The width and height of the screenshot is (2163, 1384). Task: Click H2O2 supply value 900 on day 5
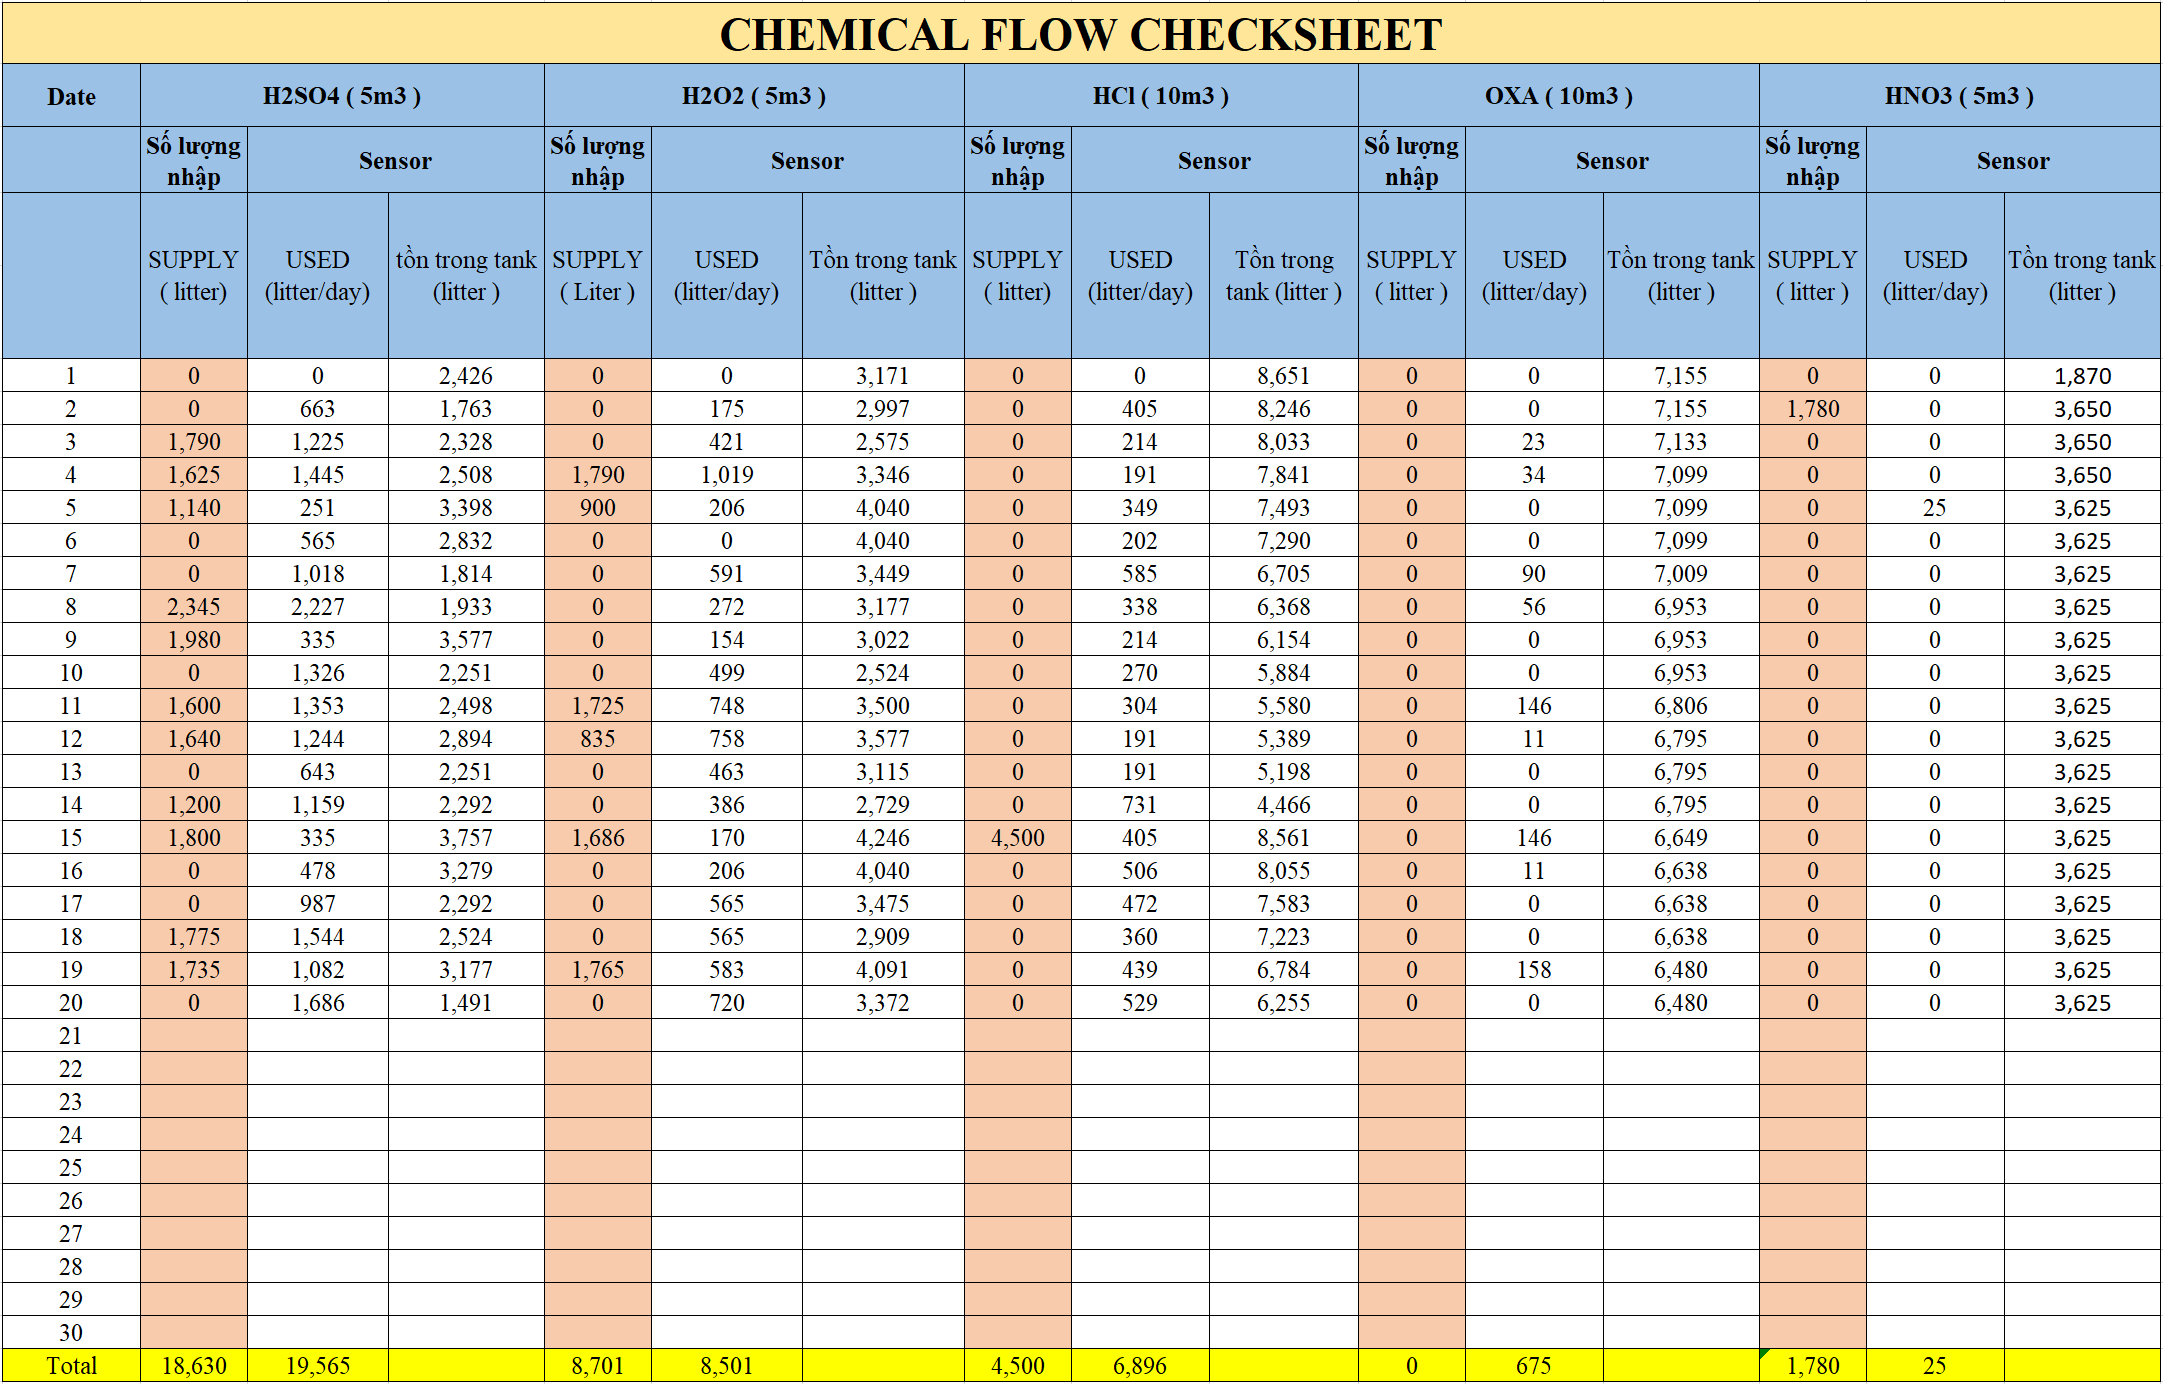(598, 508)
